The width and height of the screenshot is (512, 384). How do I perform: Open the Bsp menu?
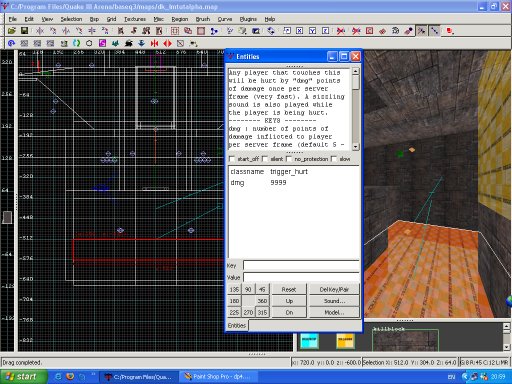[x=94, y=19]
